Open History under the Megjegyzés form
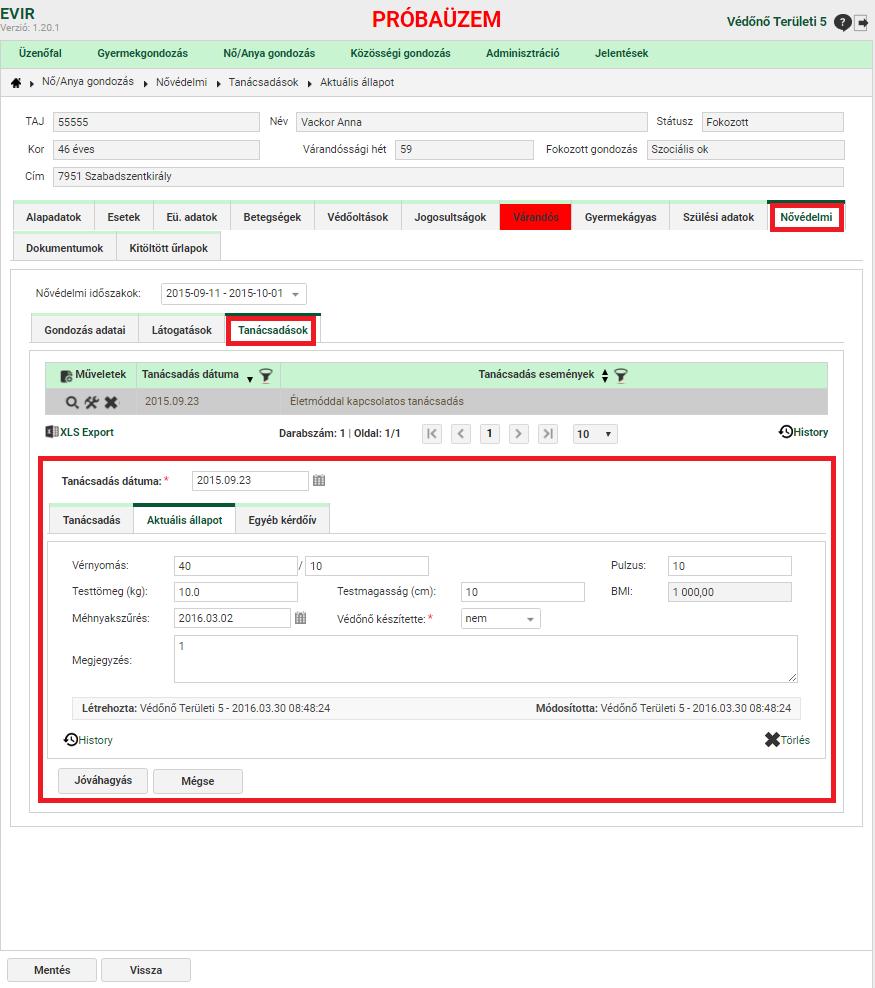 [x=88, y=740]
